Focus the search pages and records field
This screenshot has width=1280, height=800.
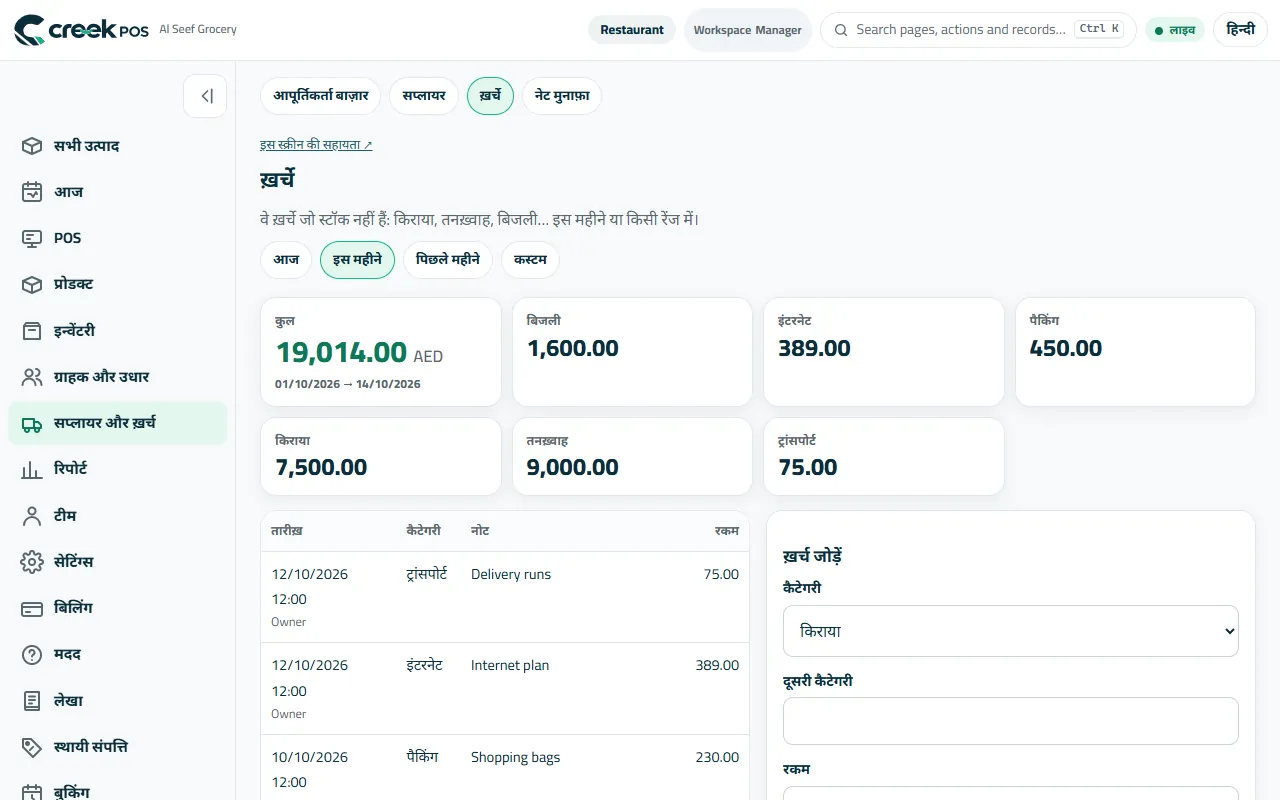pos(978,30)
